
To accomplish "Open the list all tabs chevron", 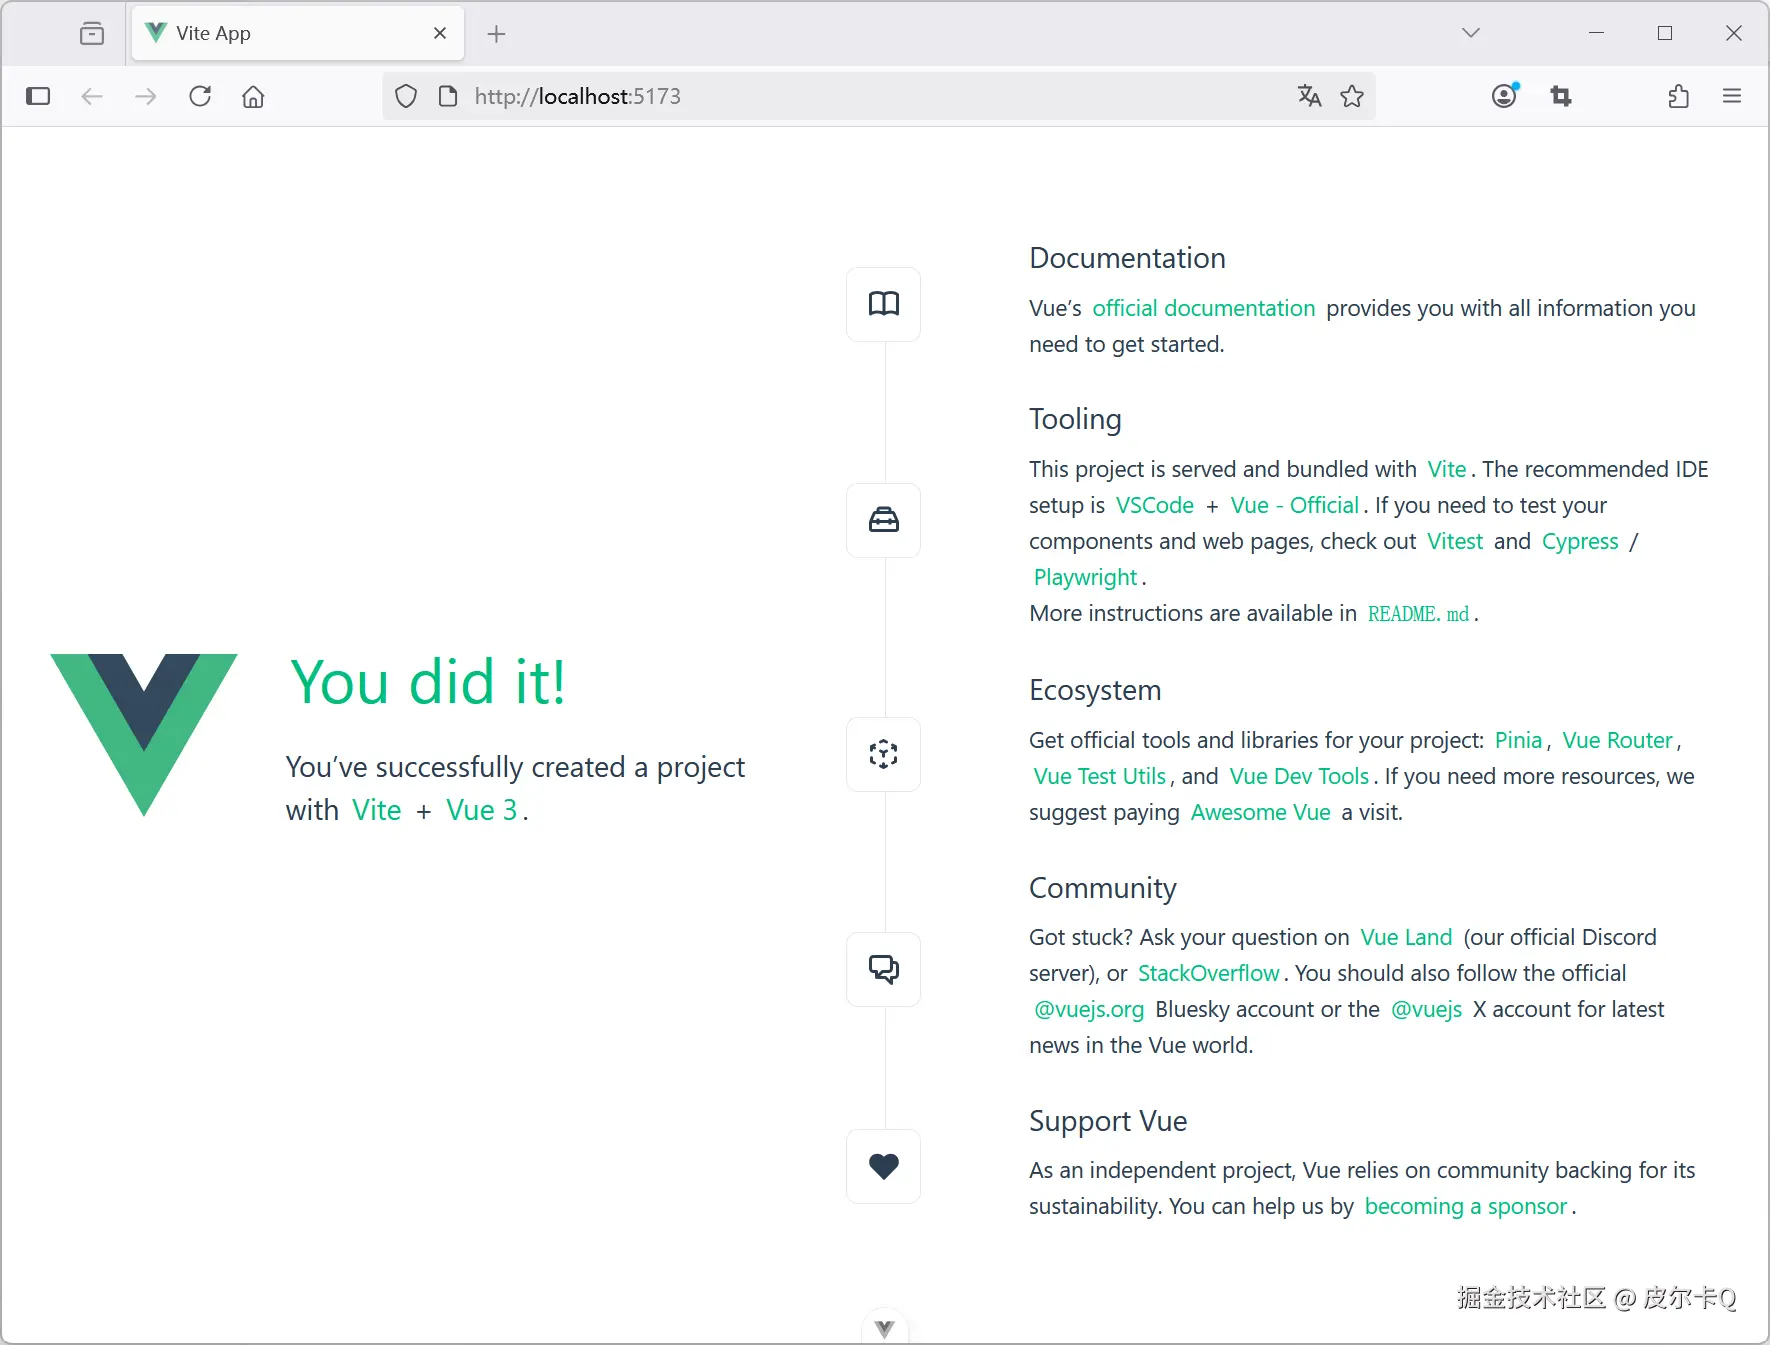I will pos(1470,32).
